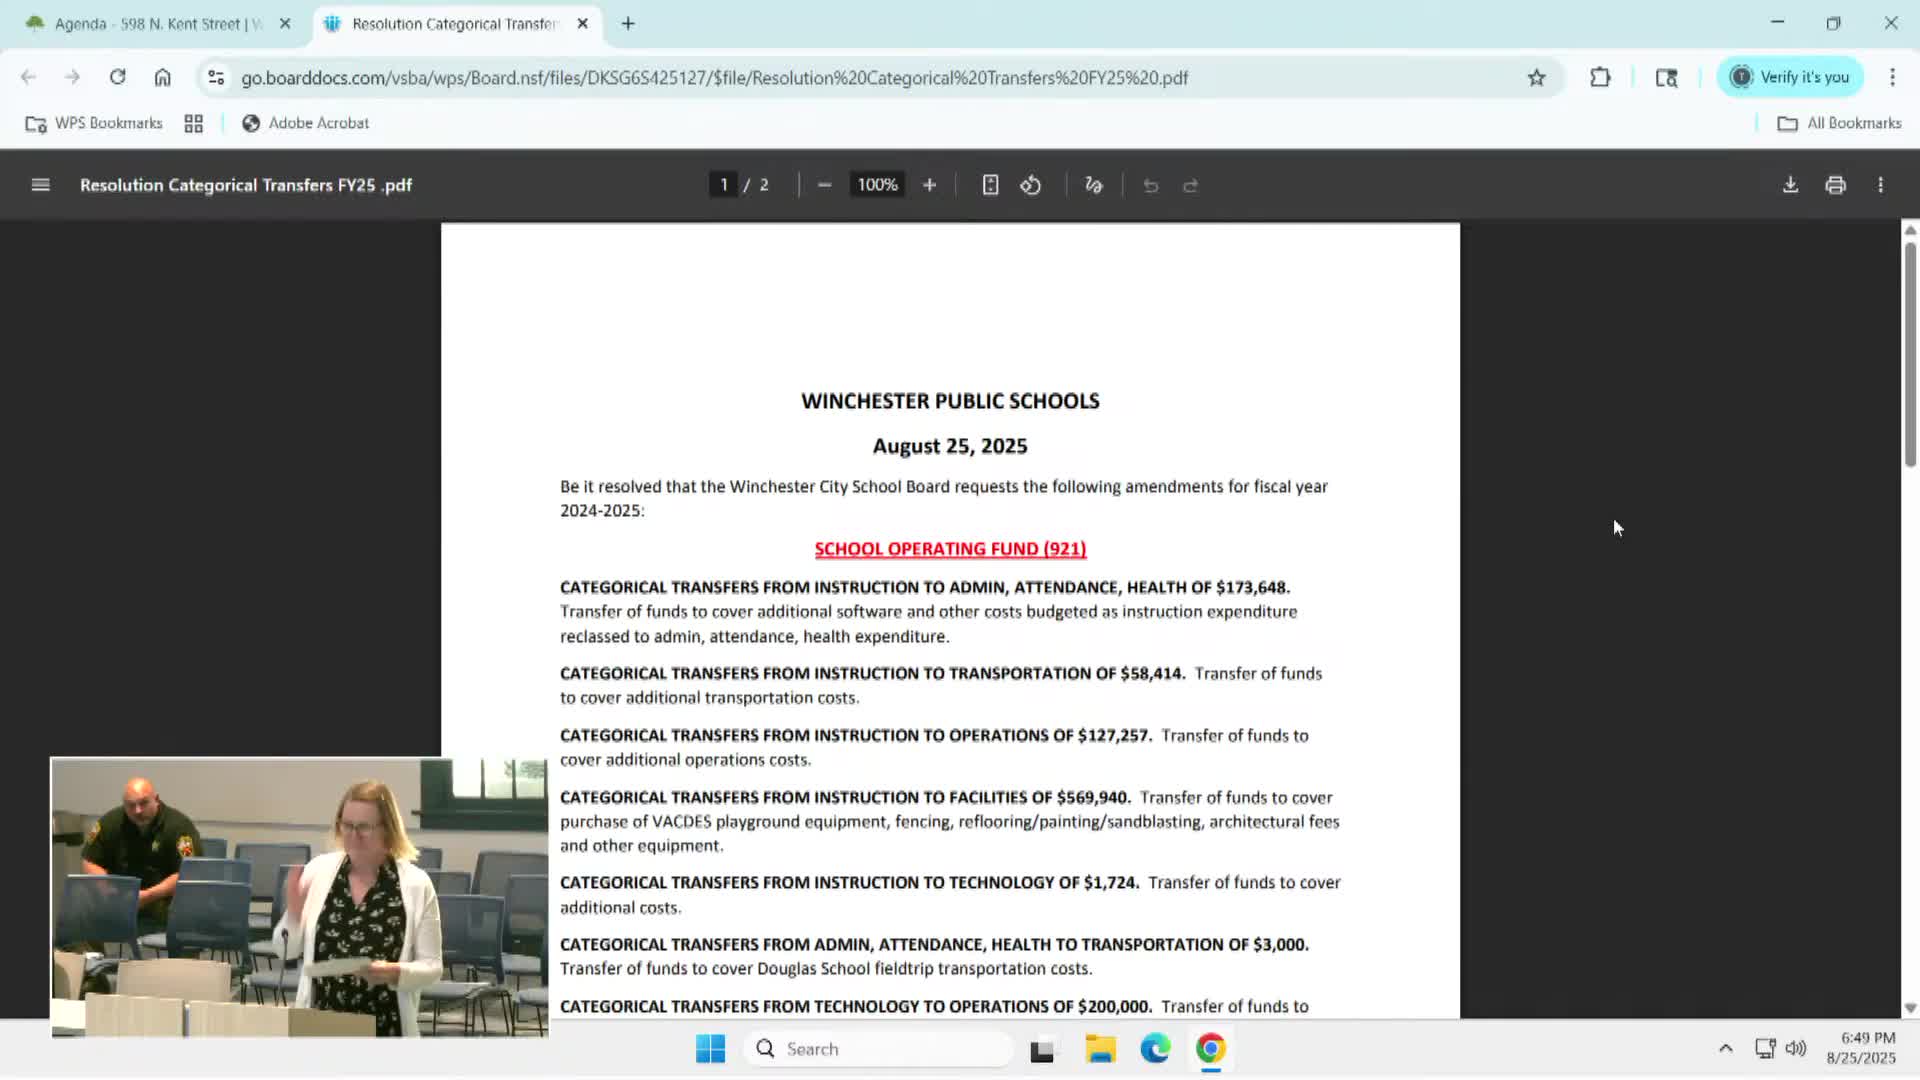
Task: Click the fit to page icon
Action: pyautogui.click(x=990, y=185)
